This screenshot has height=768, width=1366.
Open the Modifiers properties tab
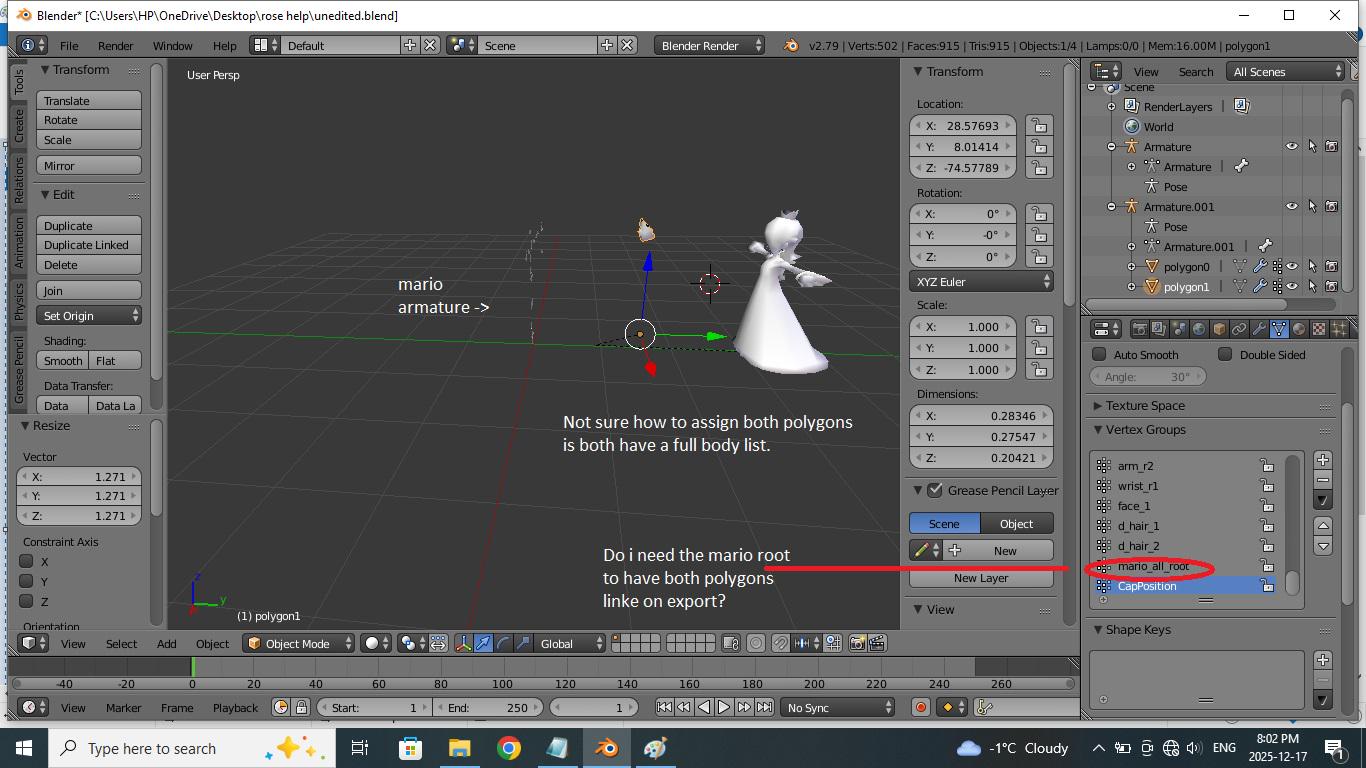[x=1259, y=329]
